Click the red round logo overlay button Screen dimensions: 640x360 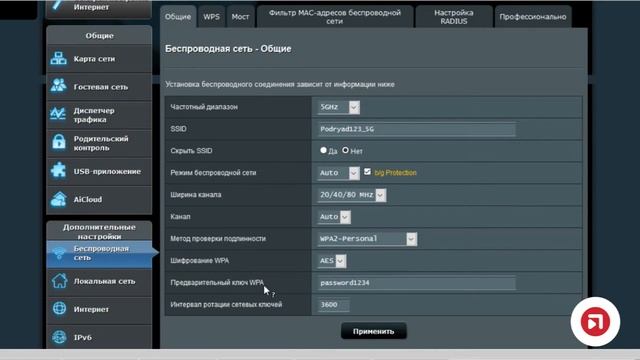595,322
